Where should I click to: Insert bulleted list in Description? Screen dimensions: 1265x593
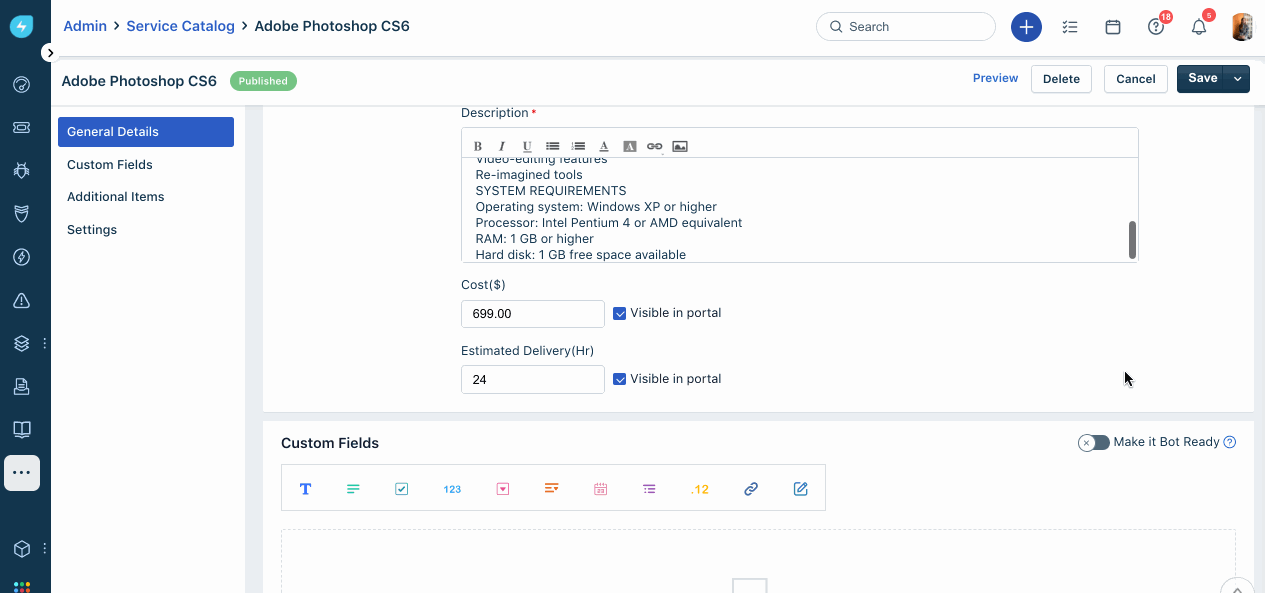pos(552,146)
